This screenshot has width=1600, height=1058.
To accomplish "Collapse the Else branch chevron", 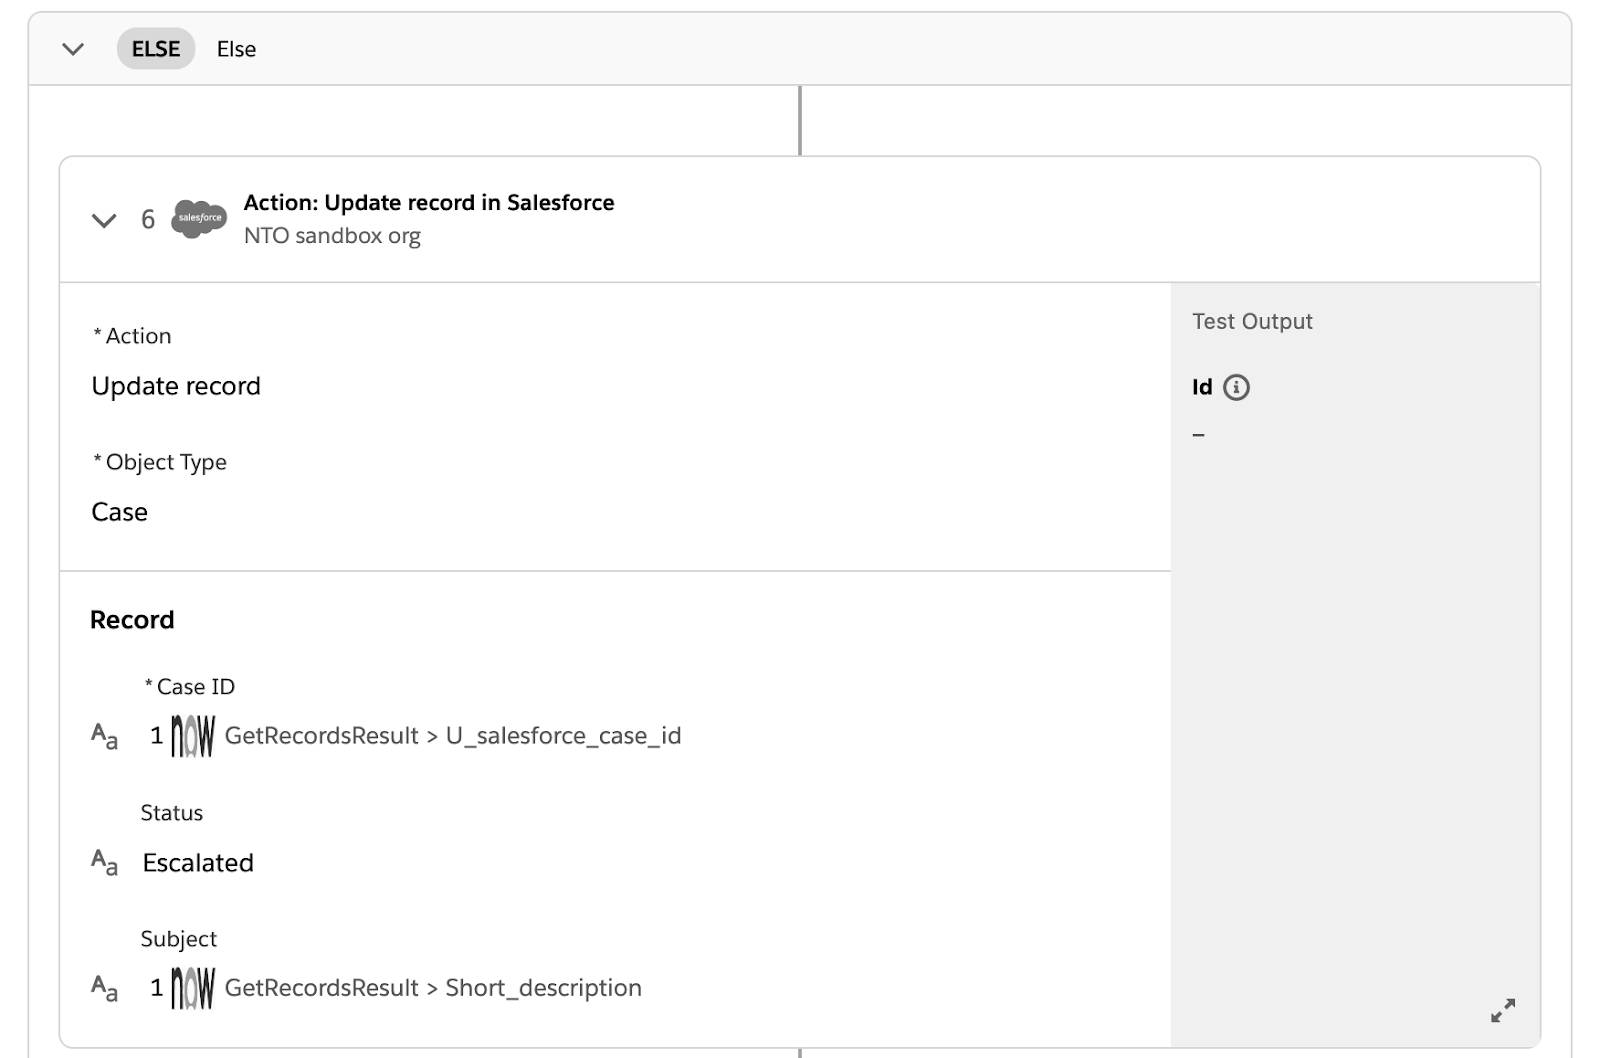I will (73, 49).
